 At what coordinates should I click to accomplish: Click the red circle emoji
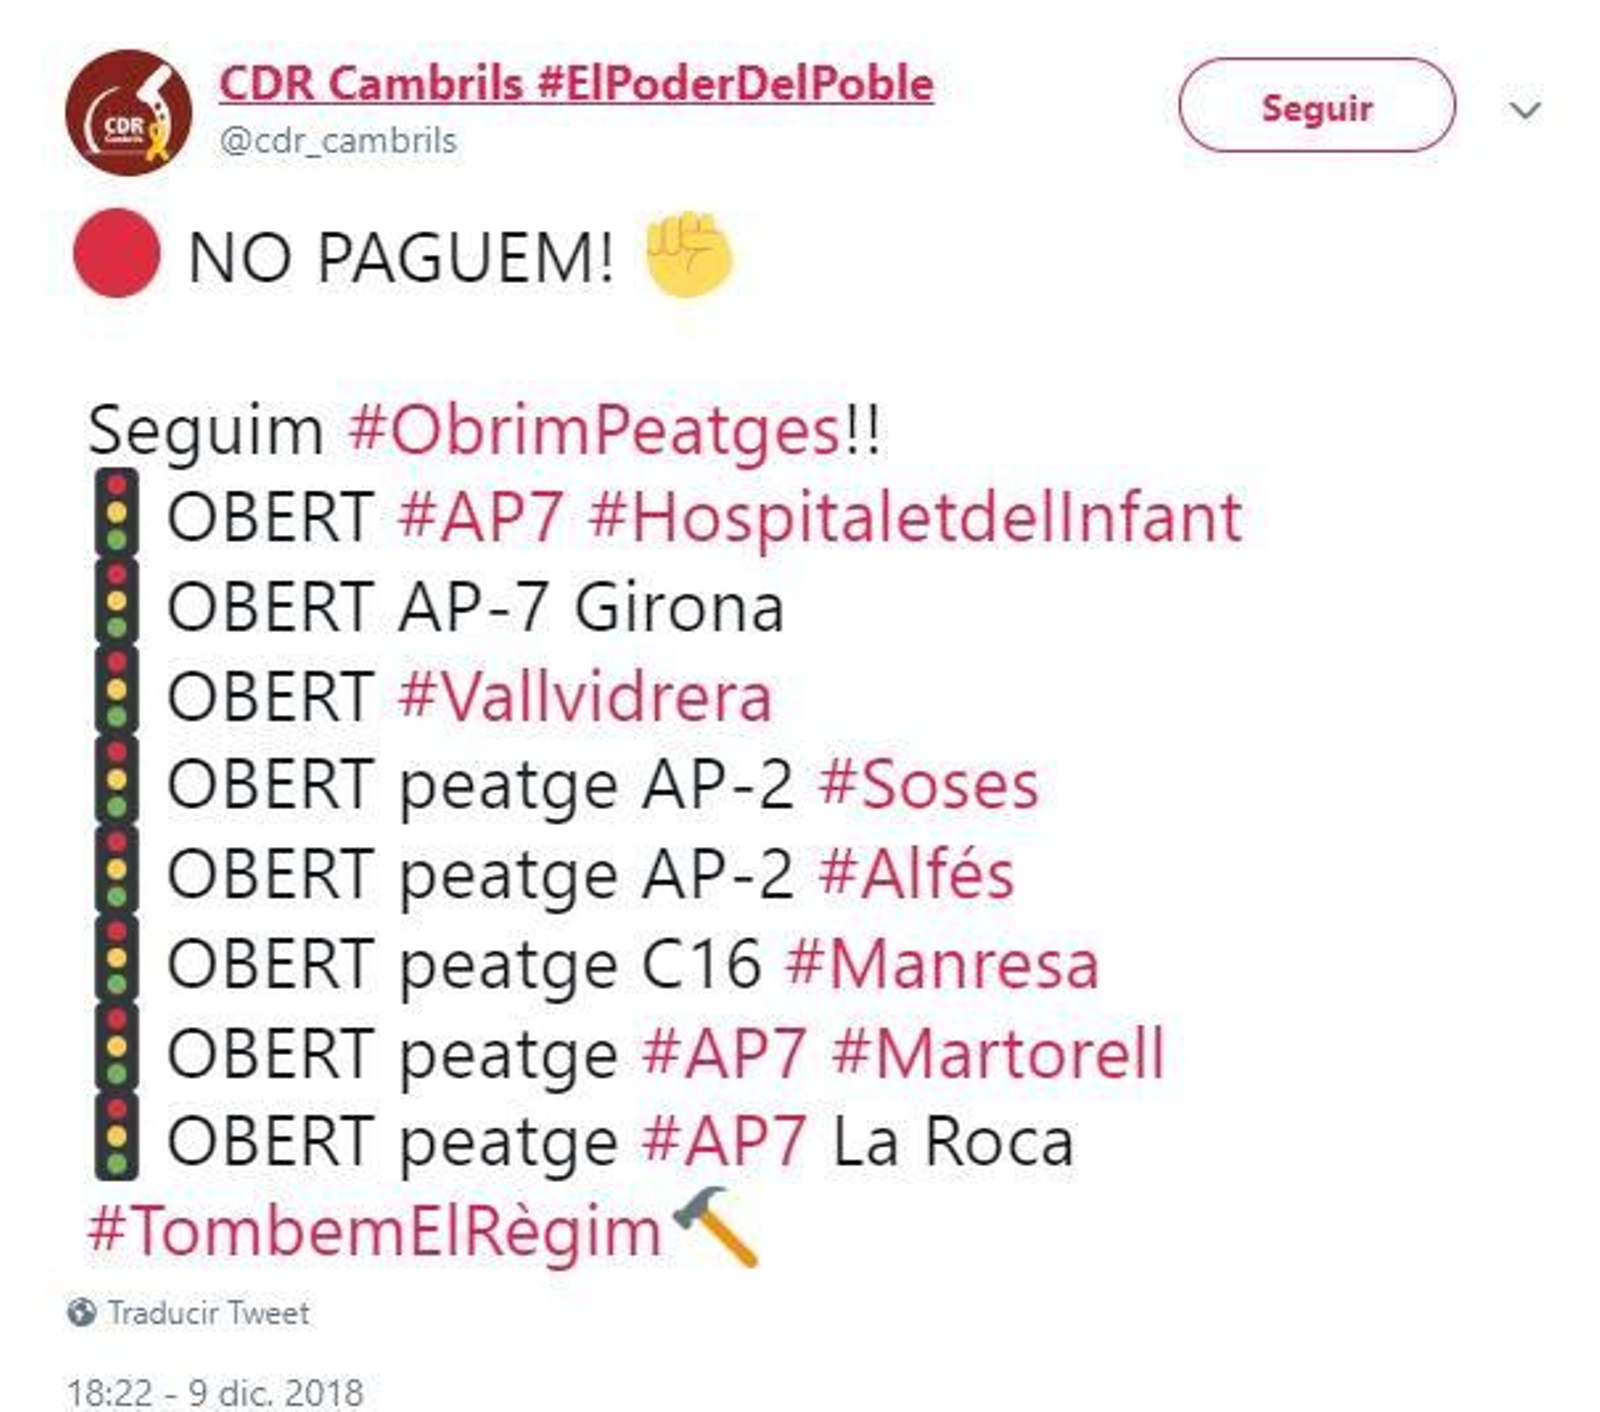117,254
